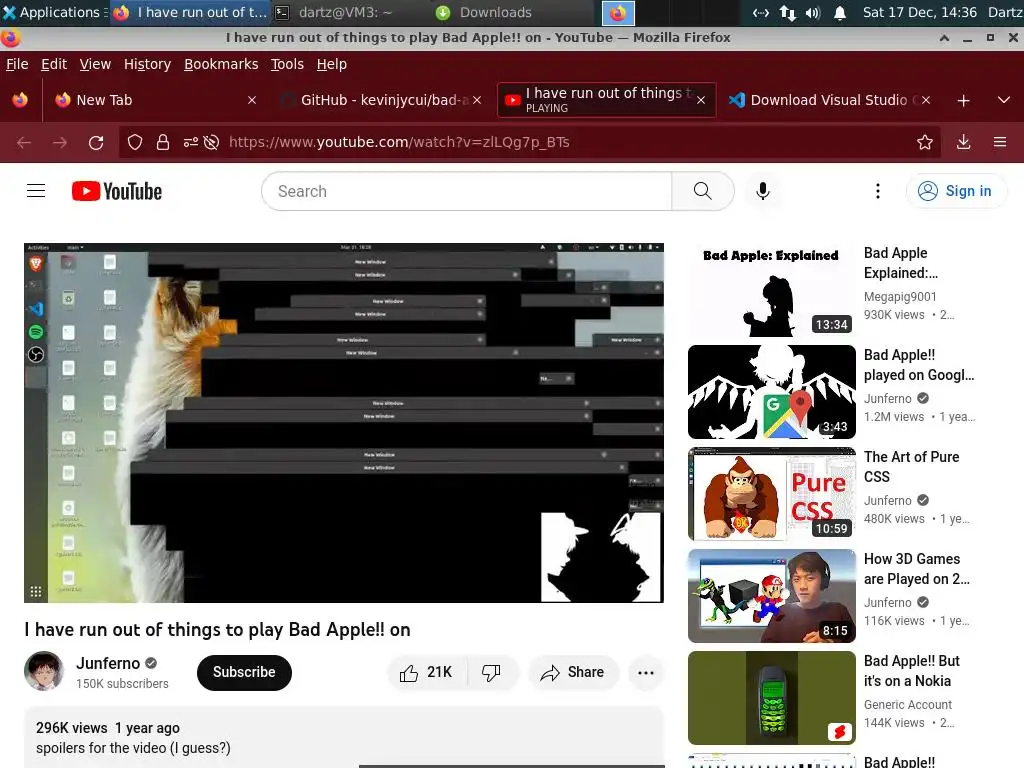Open a new tab with plus button

963,101
